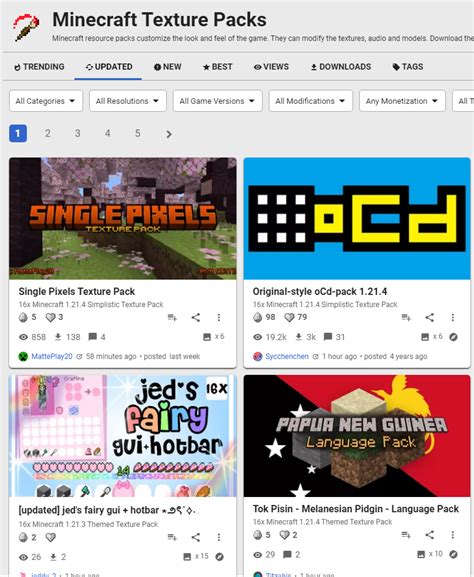Image resolution: width=474 pixels, height=577 pixels.
Task: Open Papua New Guinea Language Pack thumbnail
Action: point(357,436)
